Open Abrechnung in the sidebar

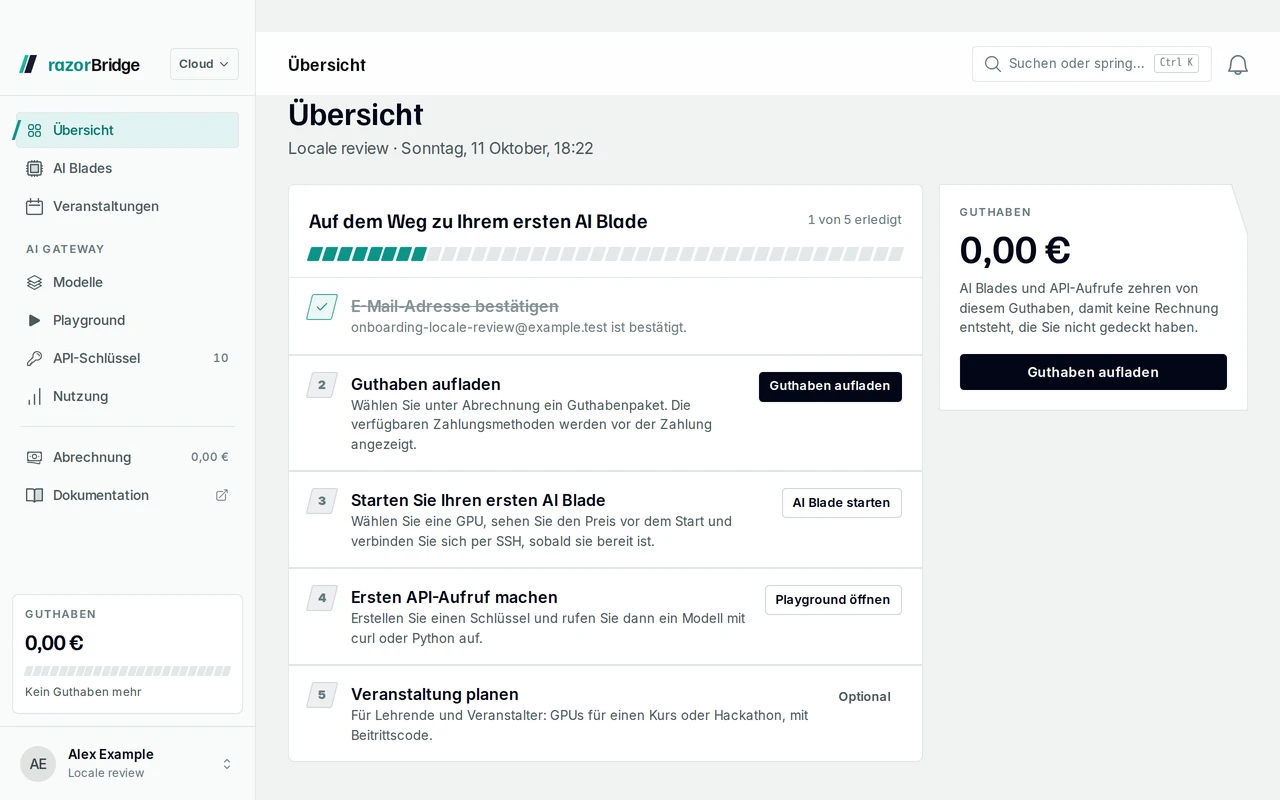[127, 457]
